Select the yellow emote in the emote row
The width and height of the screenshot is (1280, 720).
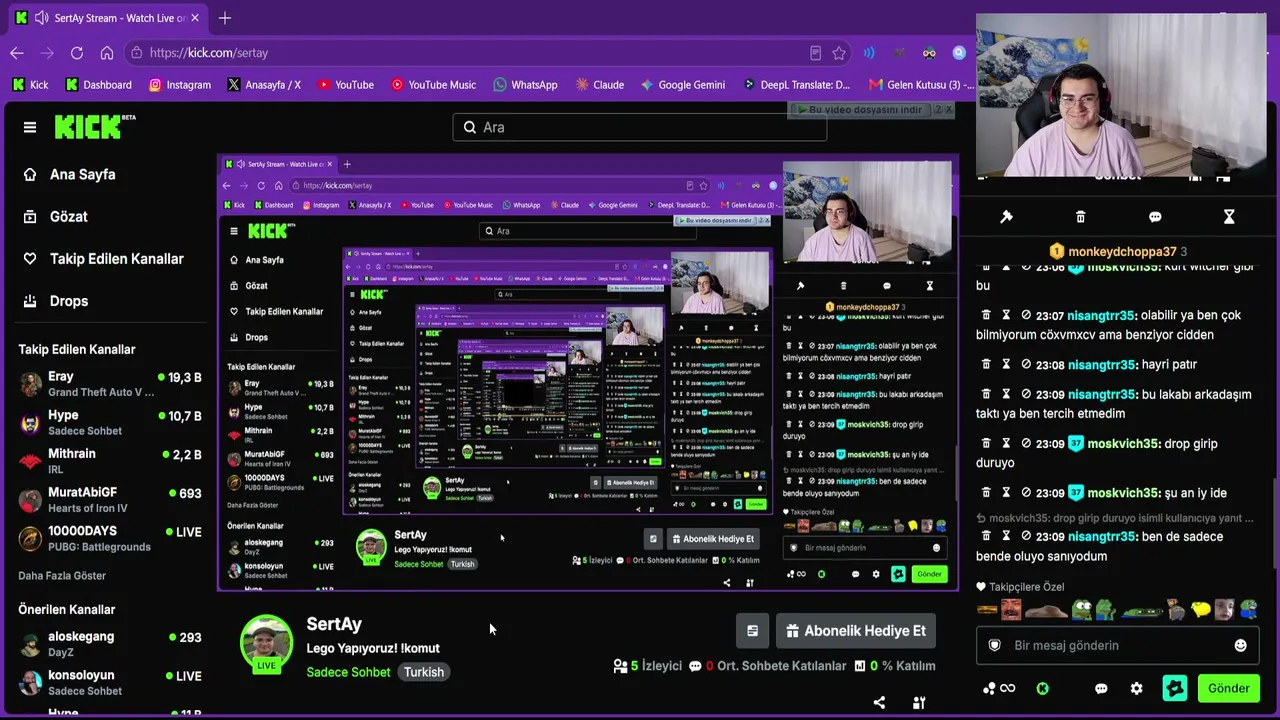coord(1201,609)
